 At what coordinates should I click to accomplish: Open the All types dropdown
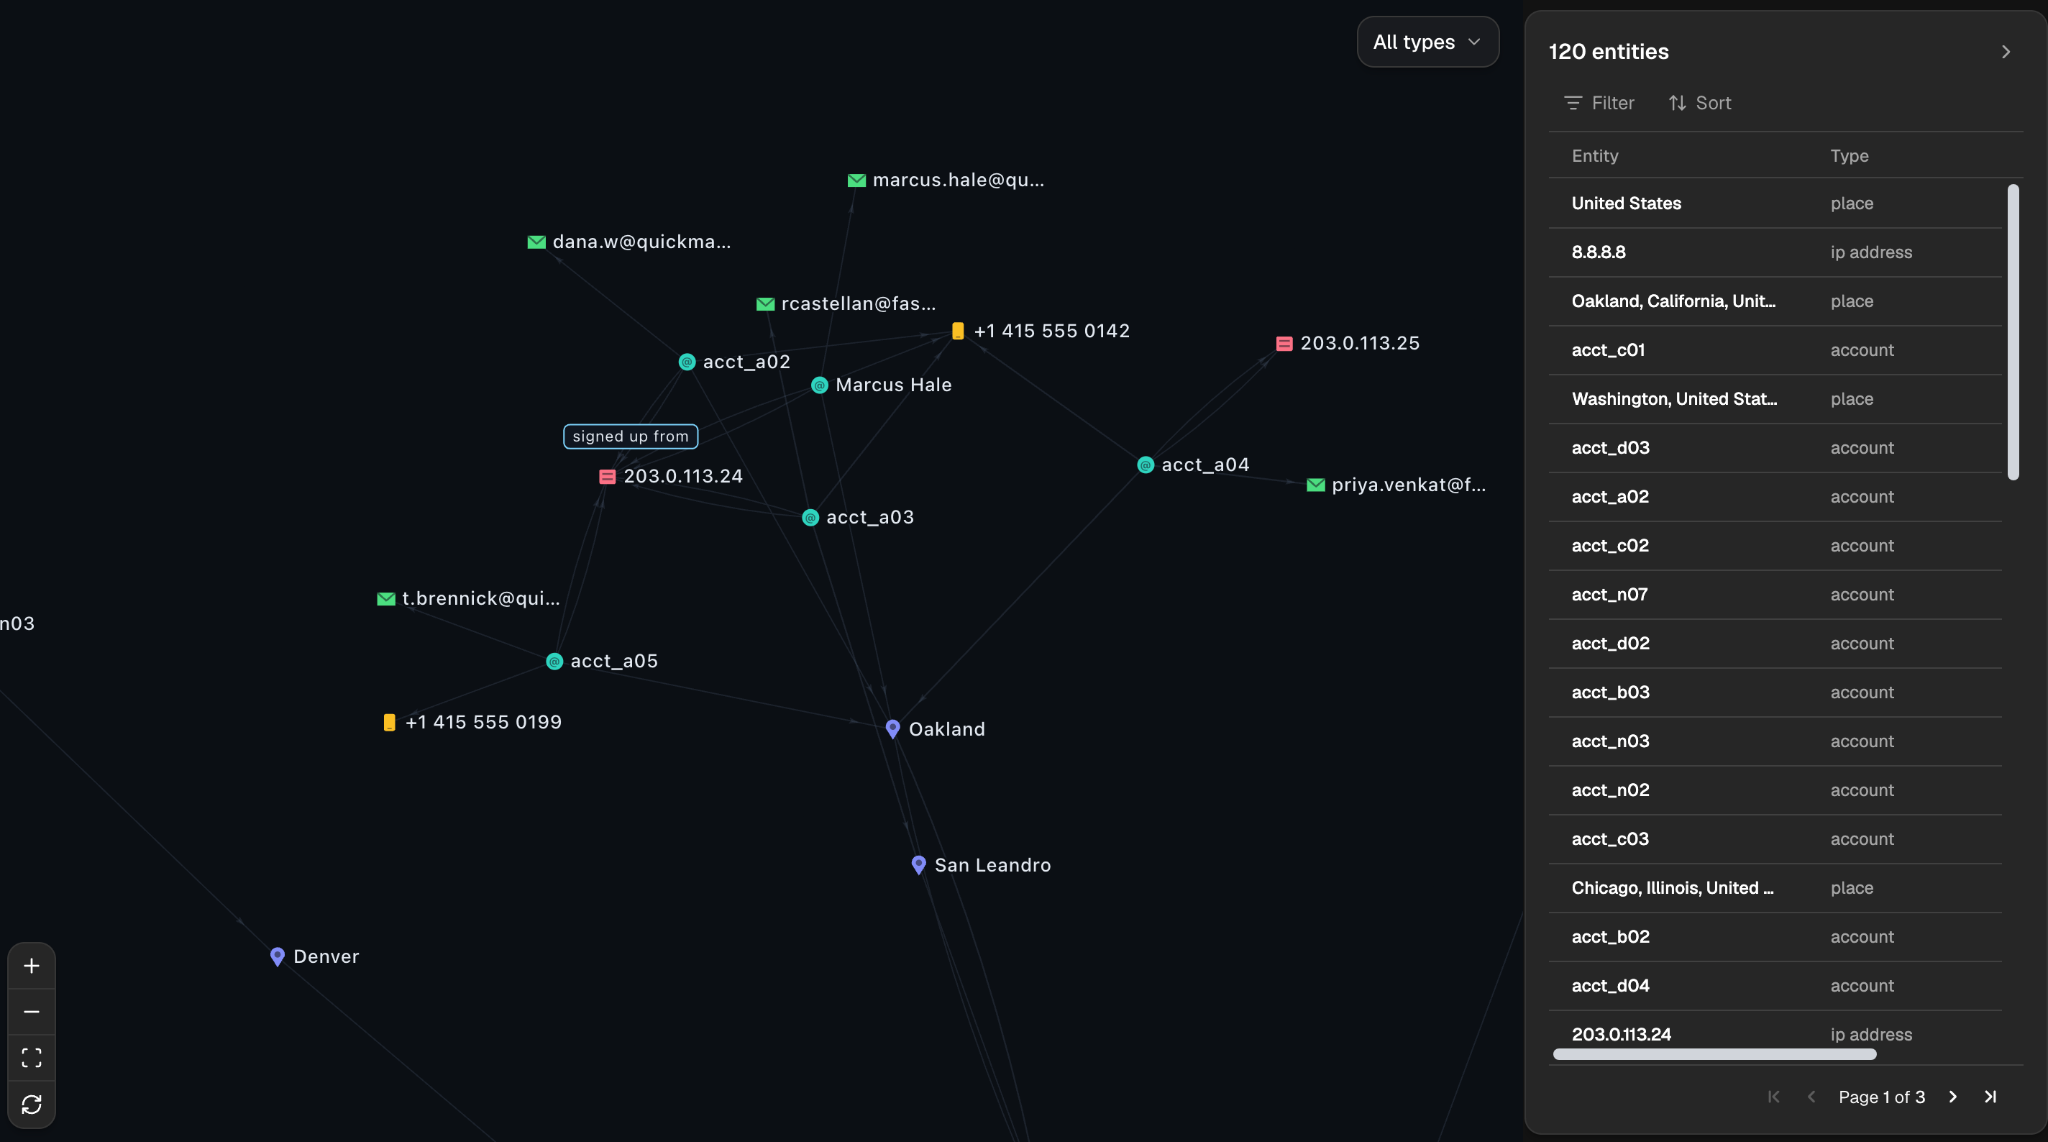click(1428, 42)
